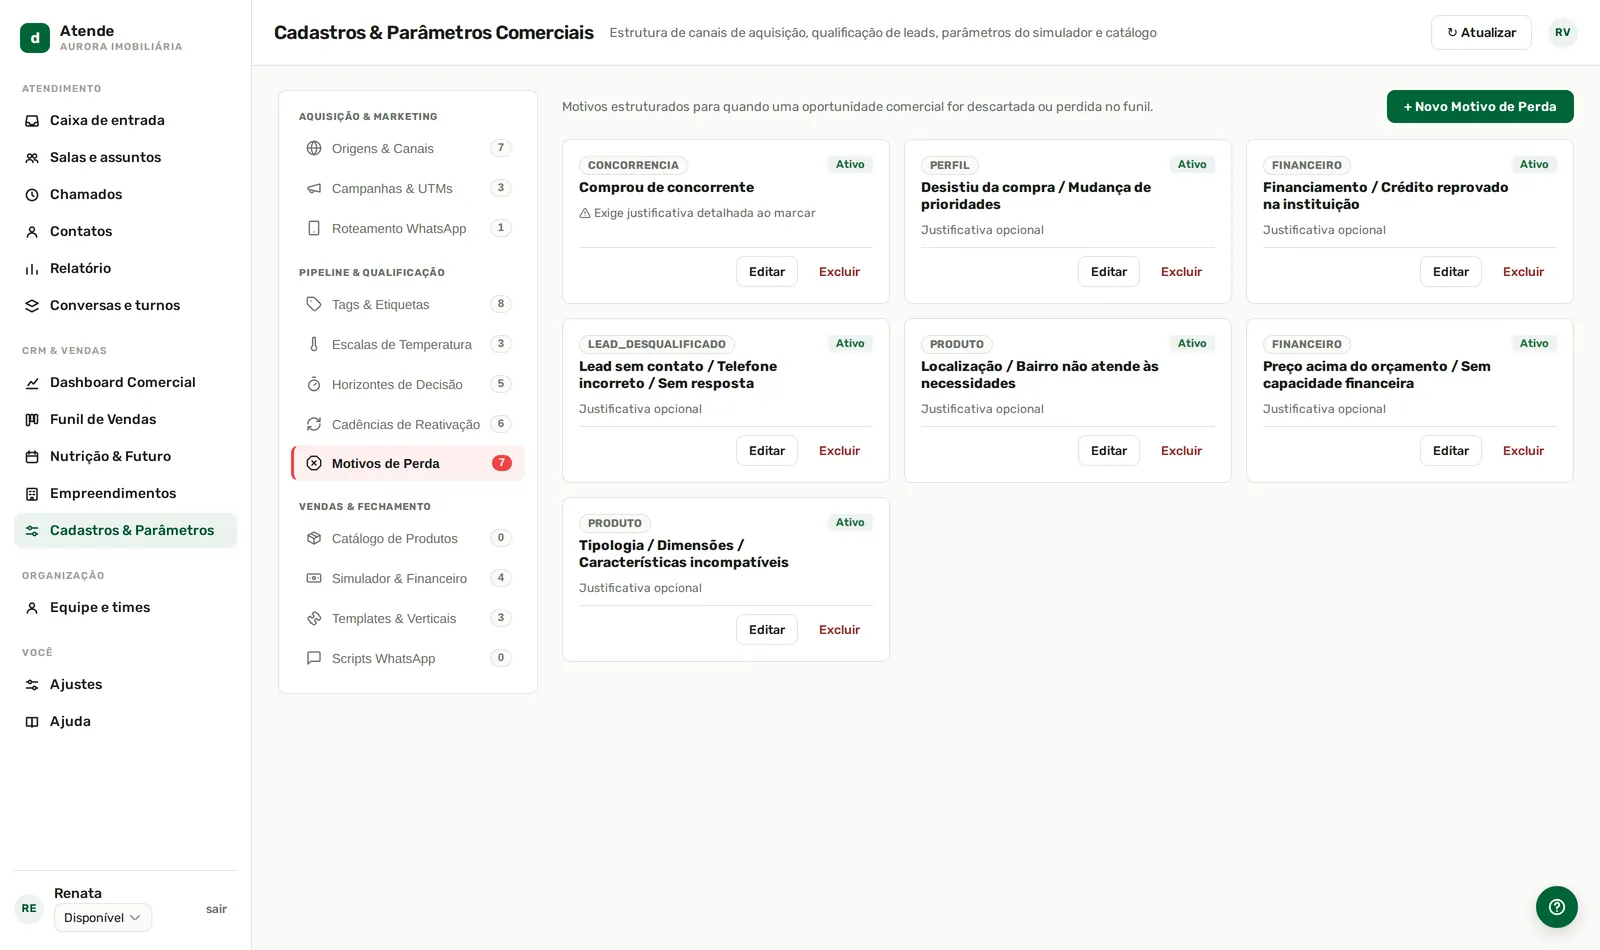This screenshot has height=950, width=1600.
Task: Click the refresh icon for Cadências de Reativação
Action: point(314,424)
